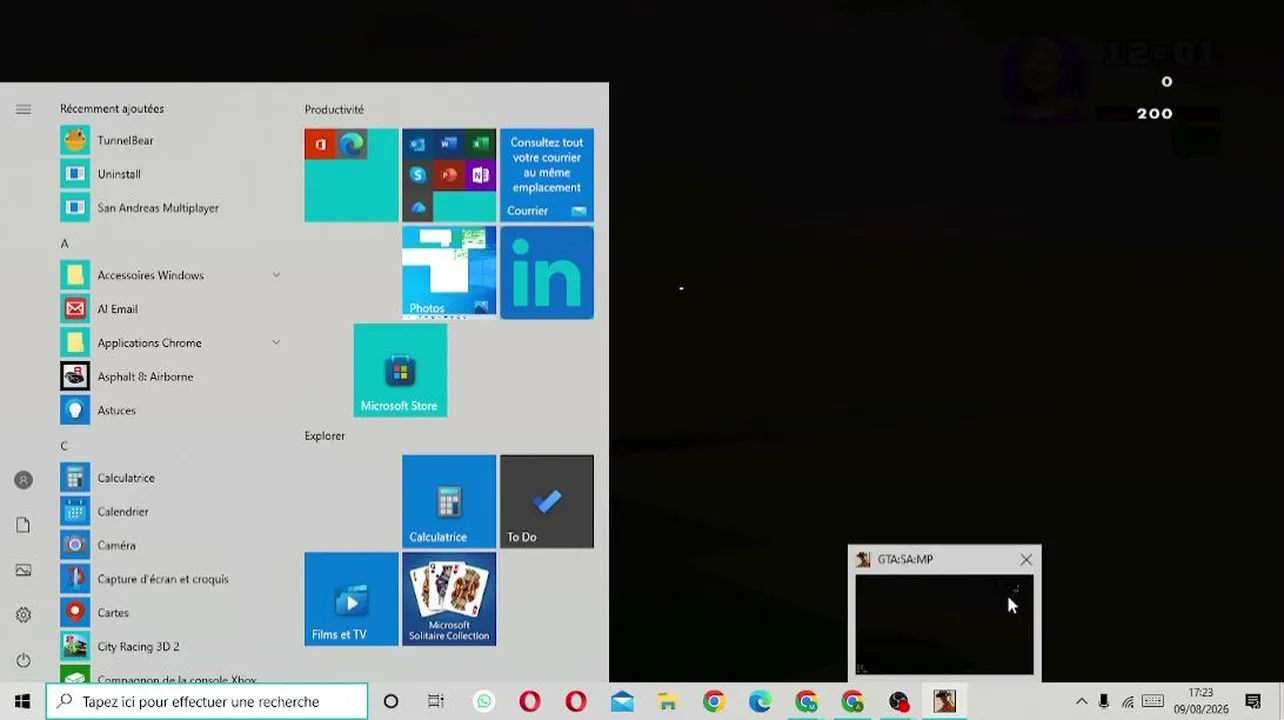The image size is (1284, 720).
Task: Open the notification center
Action: click(x=1253, y=702)
